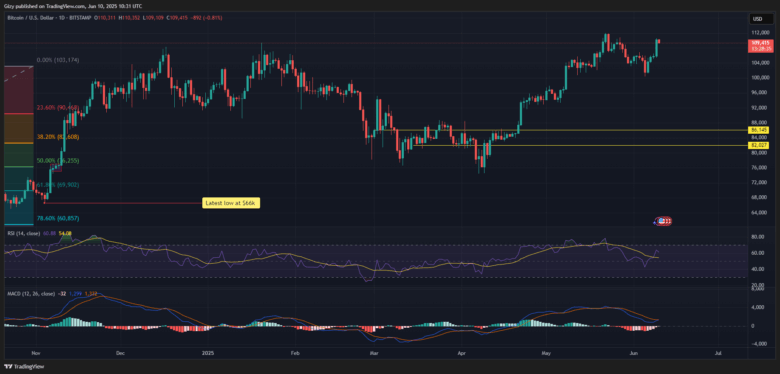
Task: Select the 61.80% Fibonacci level label
Action: tap(58, 185)
